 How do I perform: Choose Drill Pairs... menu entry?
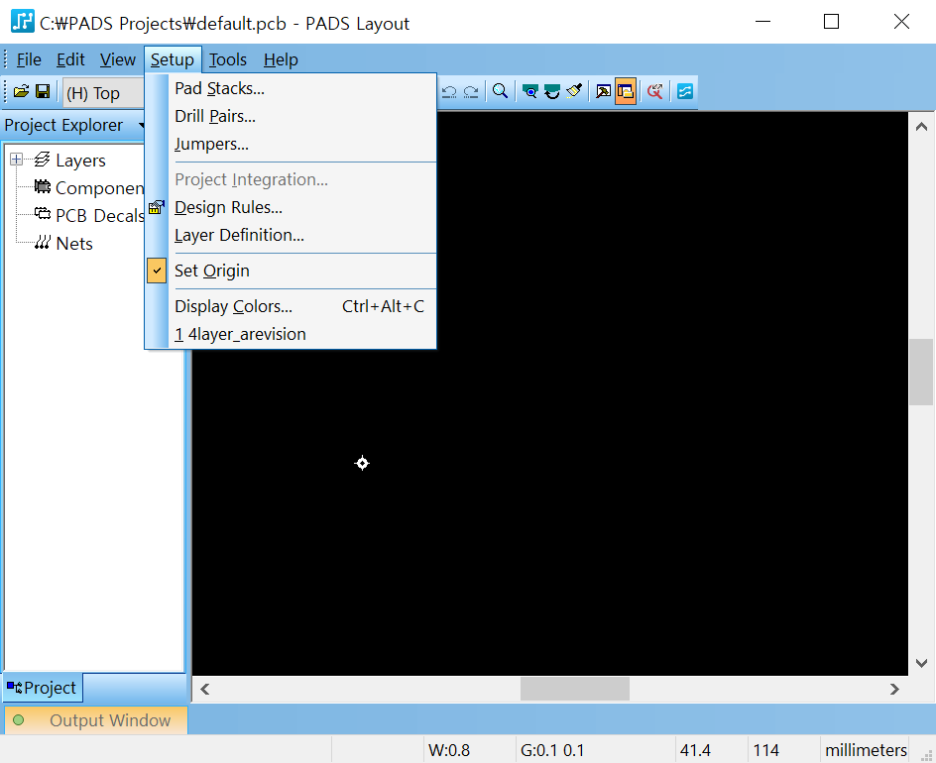[x=291, y=116]
